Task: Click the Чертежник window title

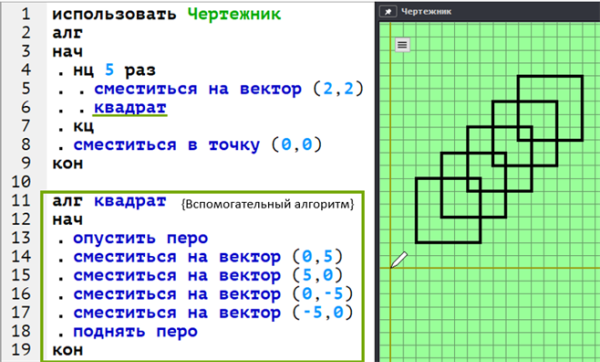Action: click(426, 11)
